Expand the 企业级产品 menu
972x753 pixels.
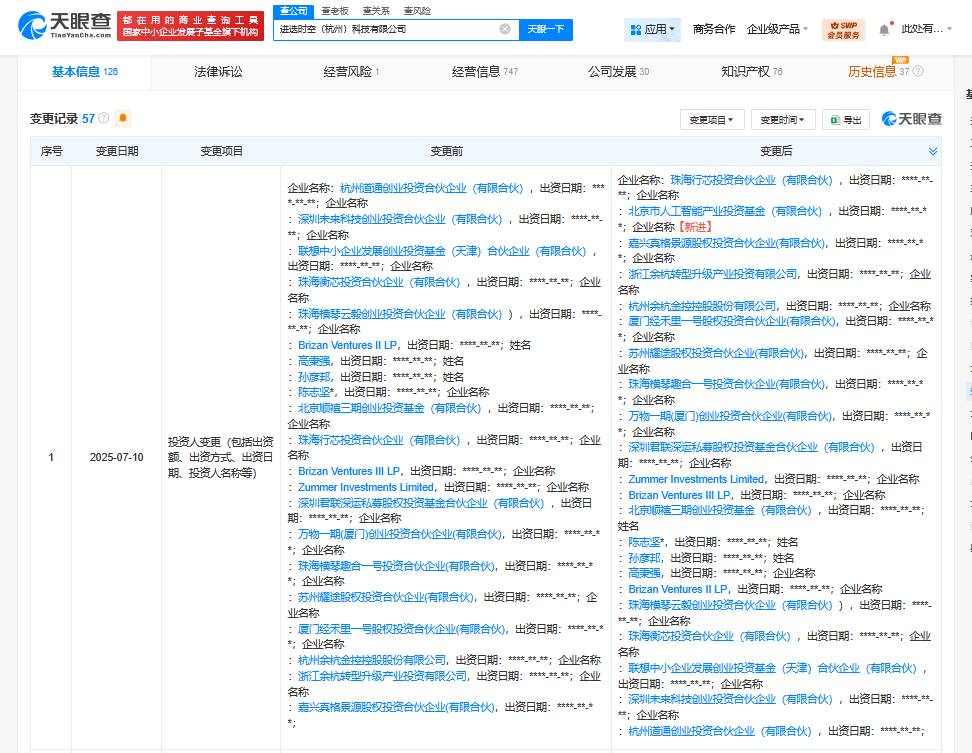[x=778, y=30]
